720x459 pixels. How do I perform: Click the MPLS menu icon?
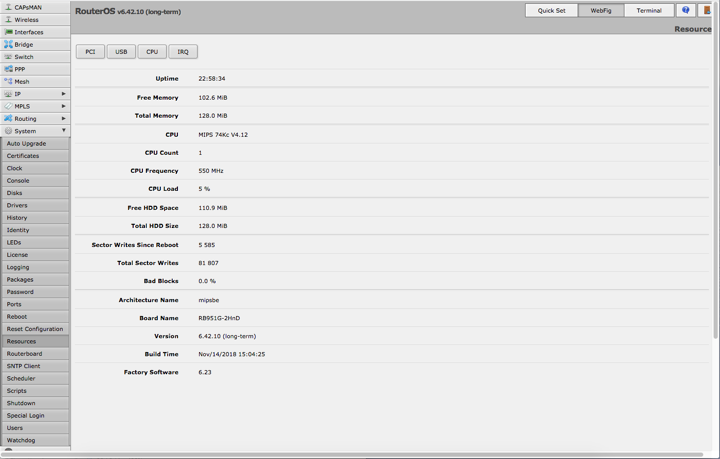coord(8,106)
